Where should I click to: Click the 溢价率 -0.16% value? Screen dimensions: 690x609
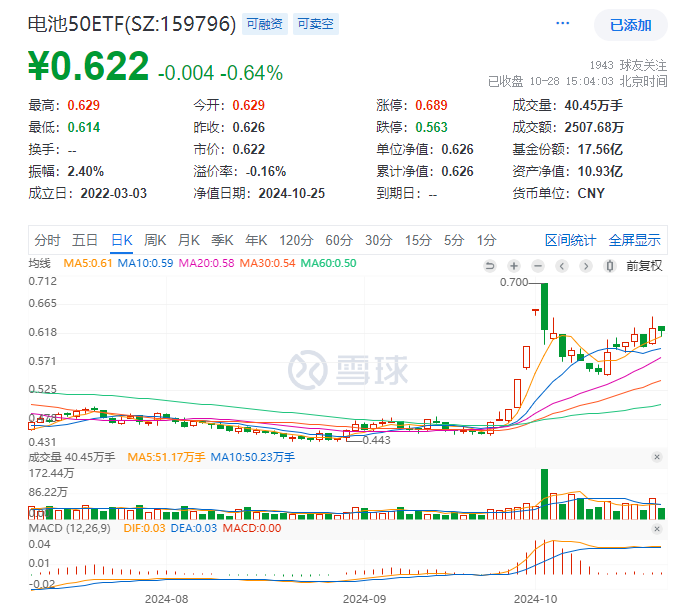click(265, 171)
